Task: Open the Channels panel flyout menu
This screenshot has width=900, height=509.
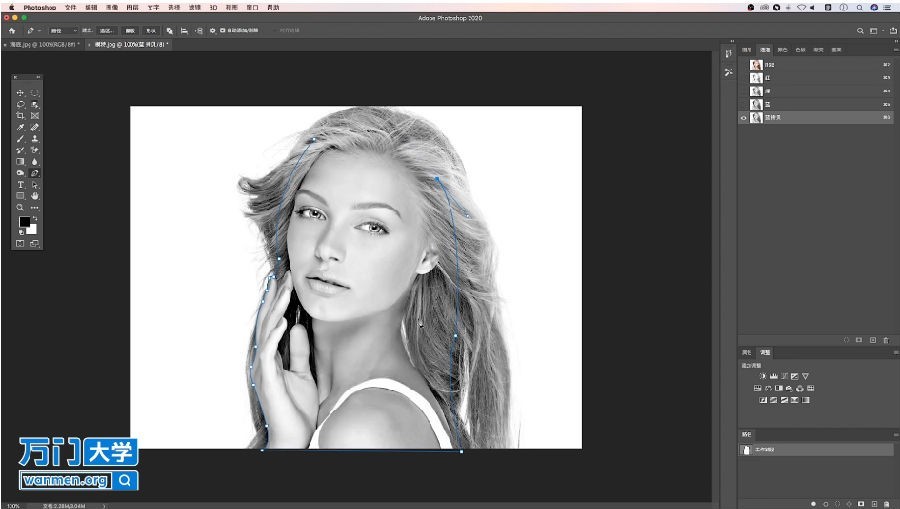Action: tap(896, 50)
